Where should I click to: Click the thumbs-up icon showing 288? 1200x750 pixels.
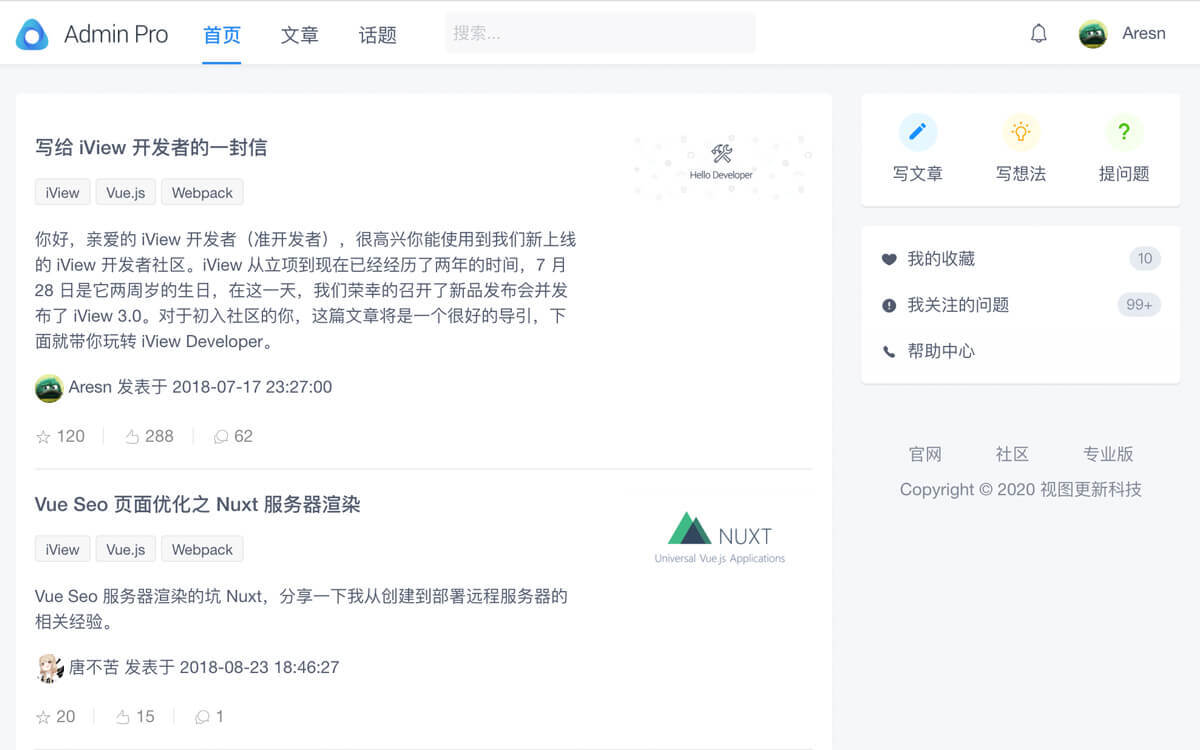coord(134,436)
